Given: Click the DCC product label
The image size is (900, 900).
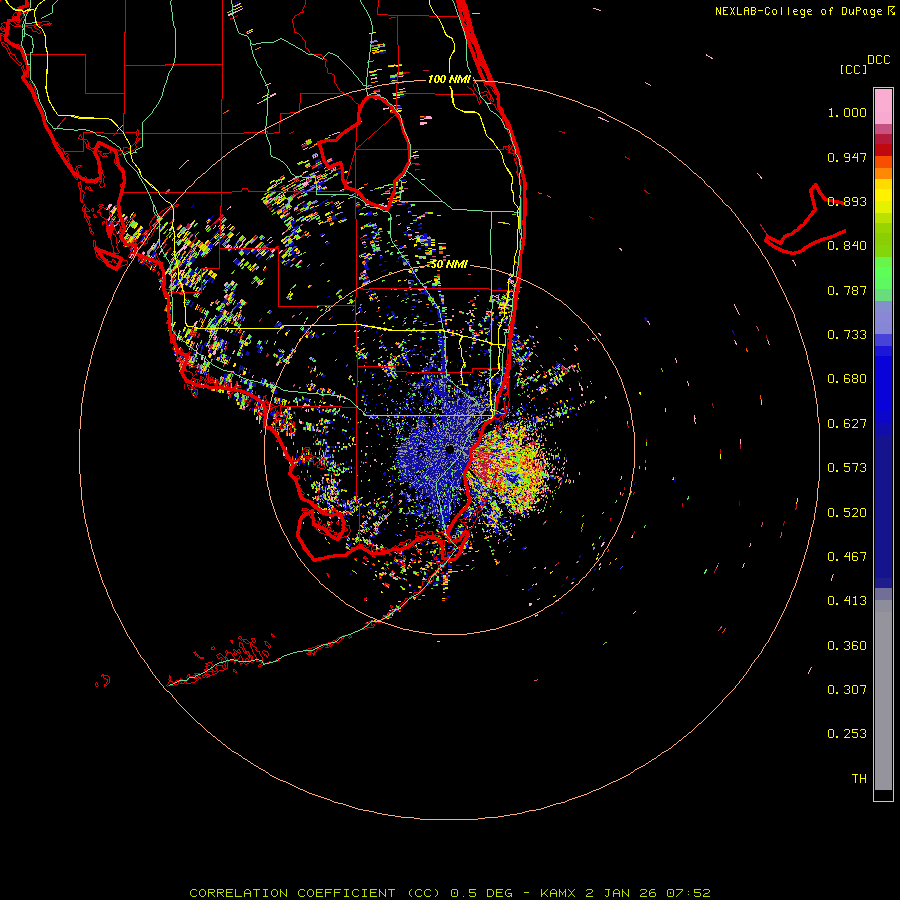Looking at the screenshot, I should pos(879,60).
